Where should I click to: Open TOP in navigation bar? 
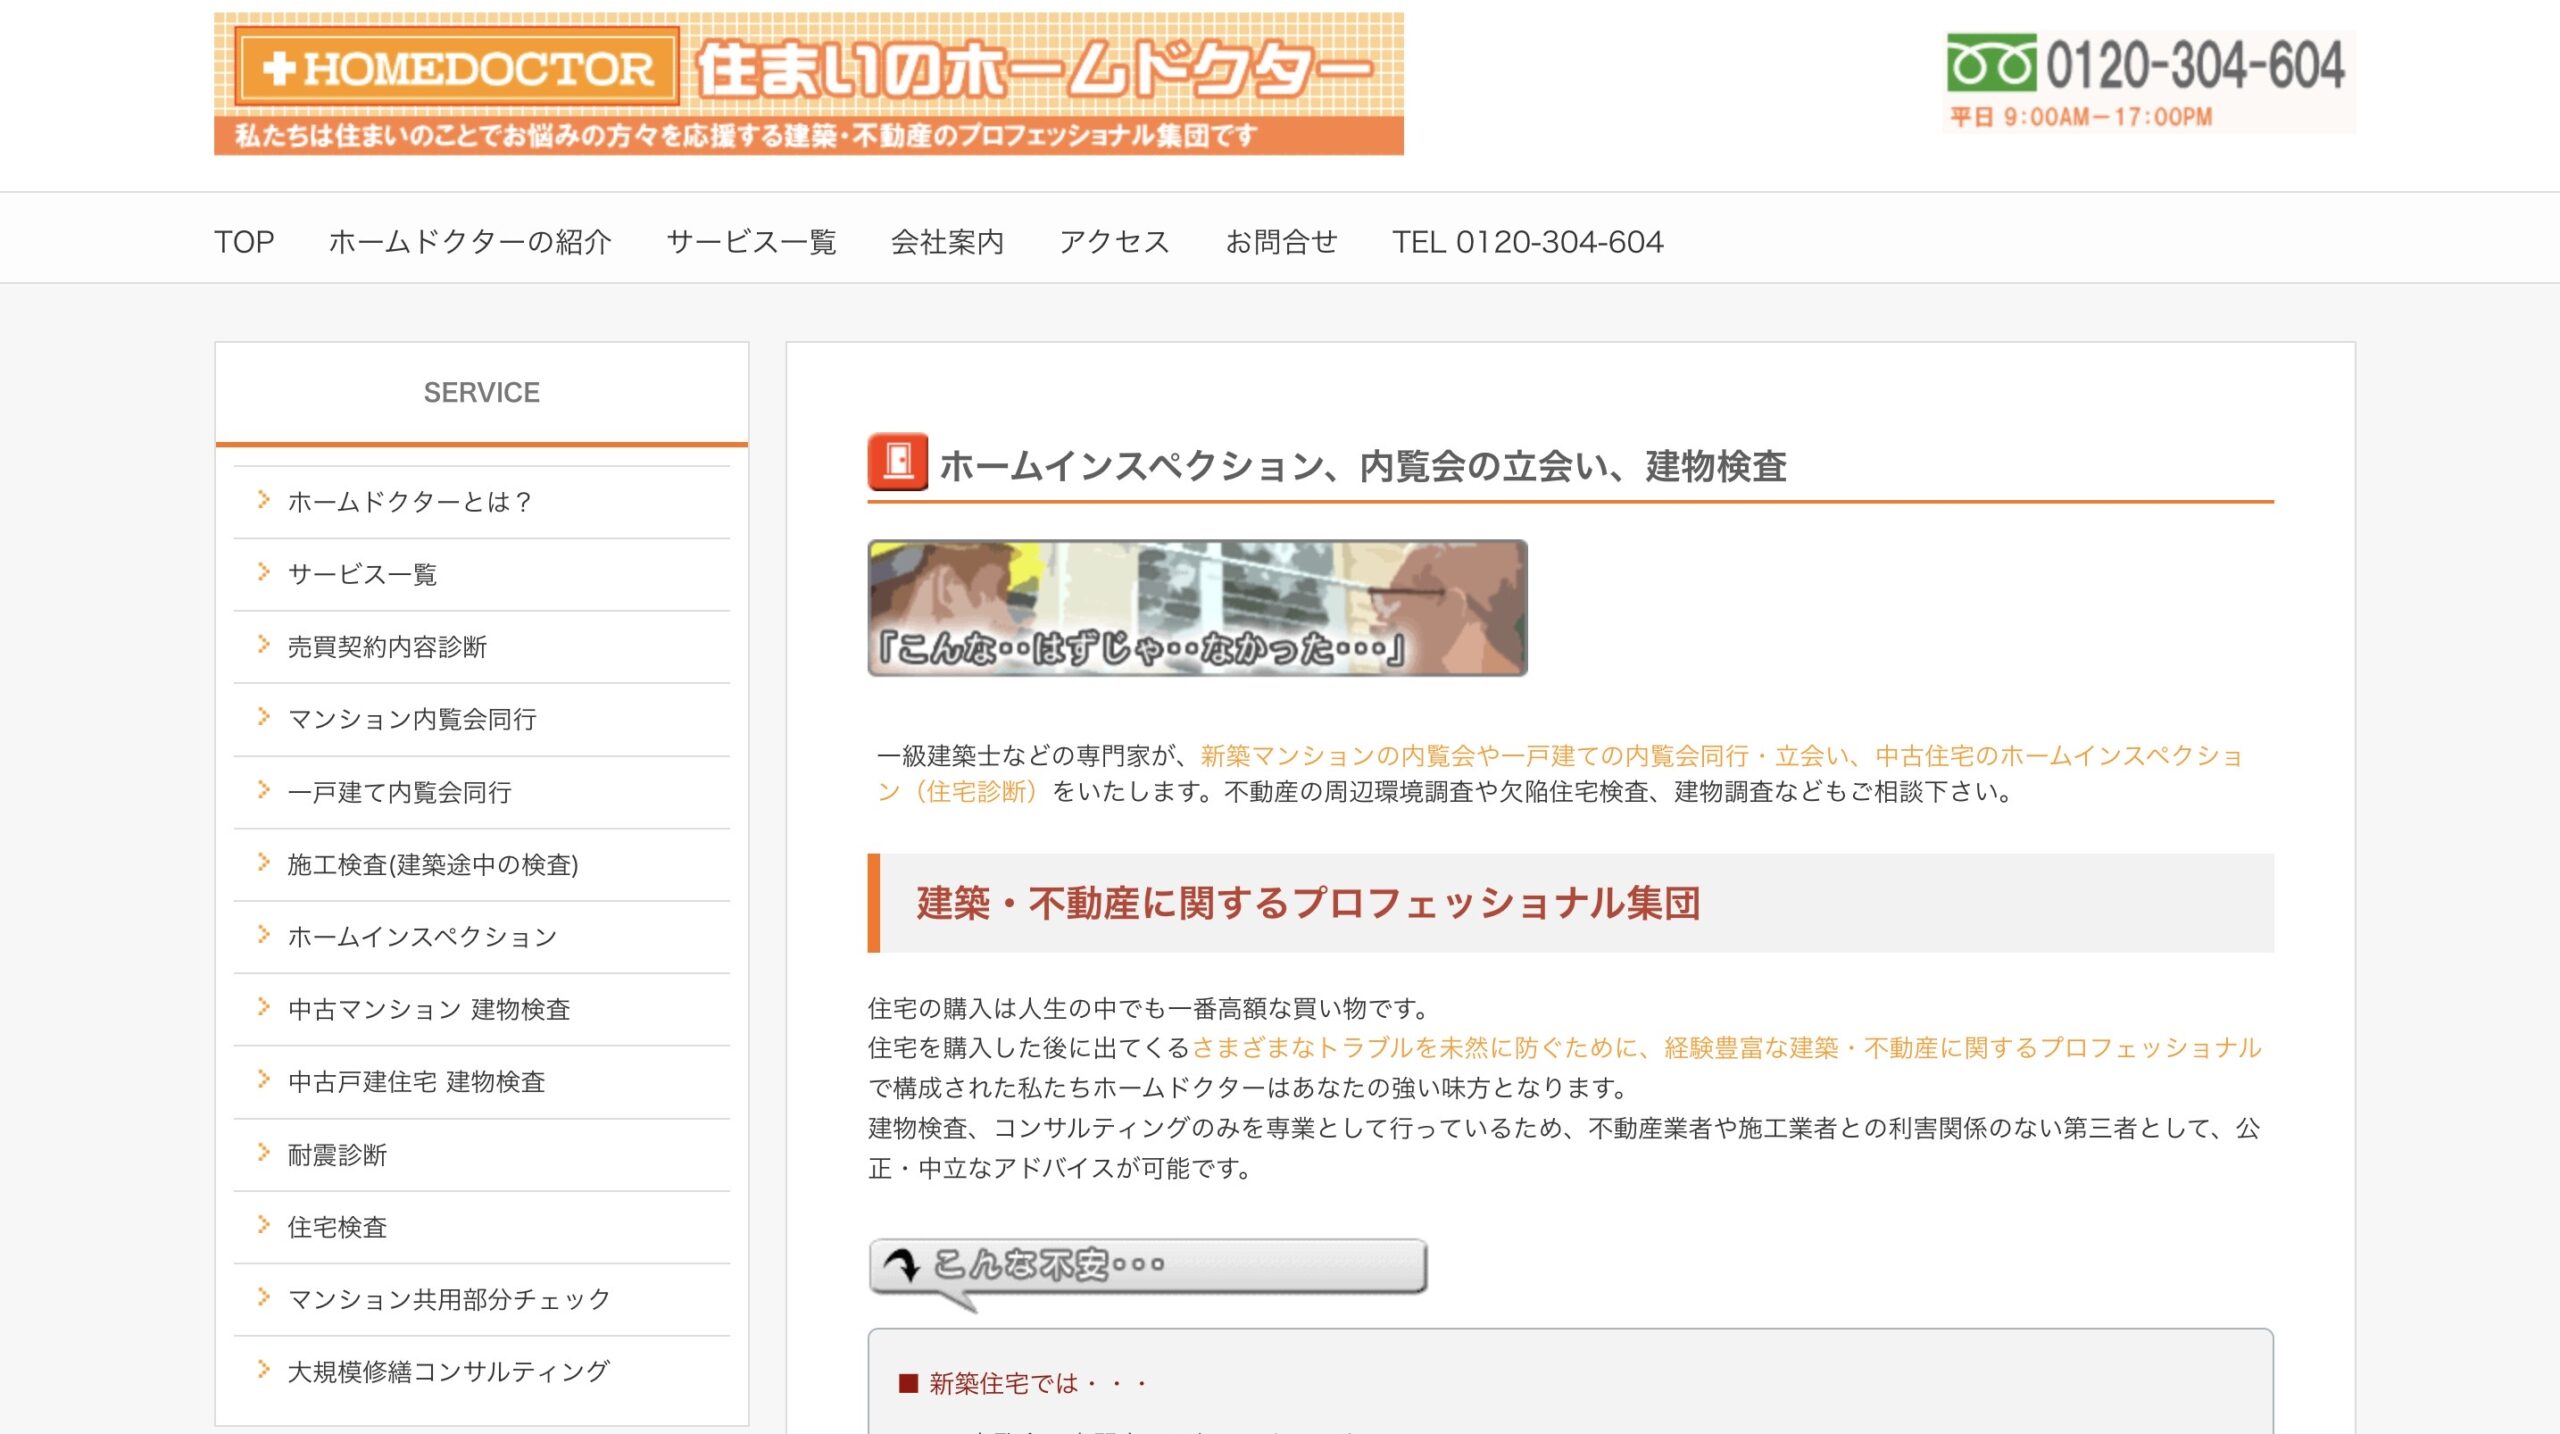[x=243, y=242]
